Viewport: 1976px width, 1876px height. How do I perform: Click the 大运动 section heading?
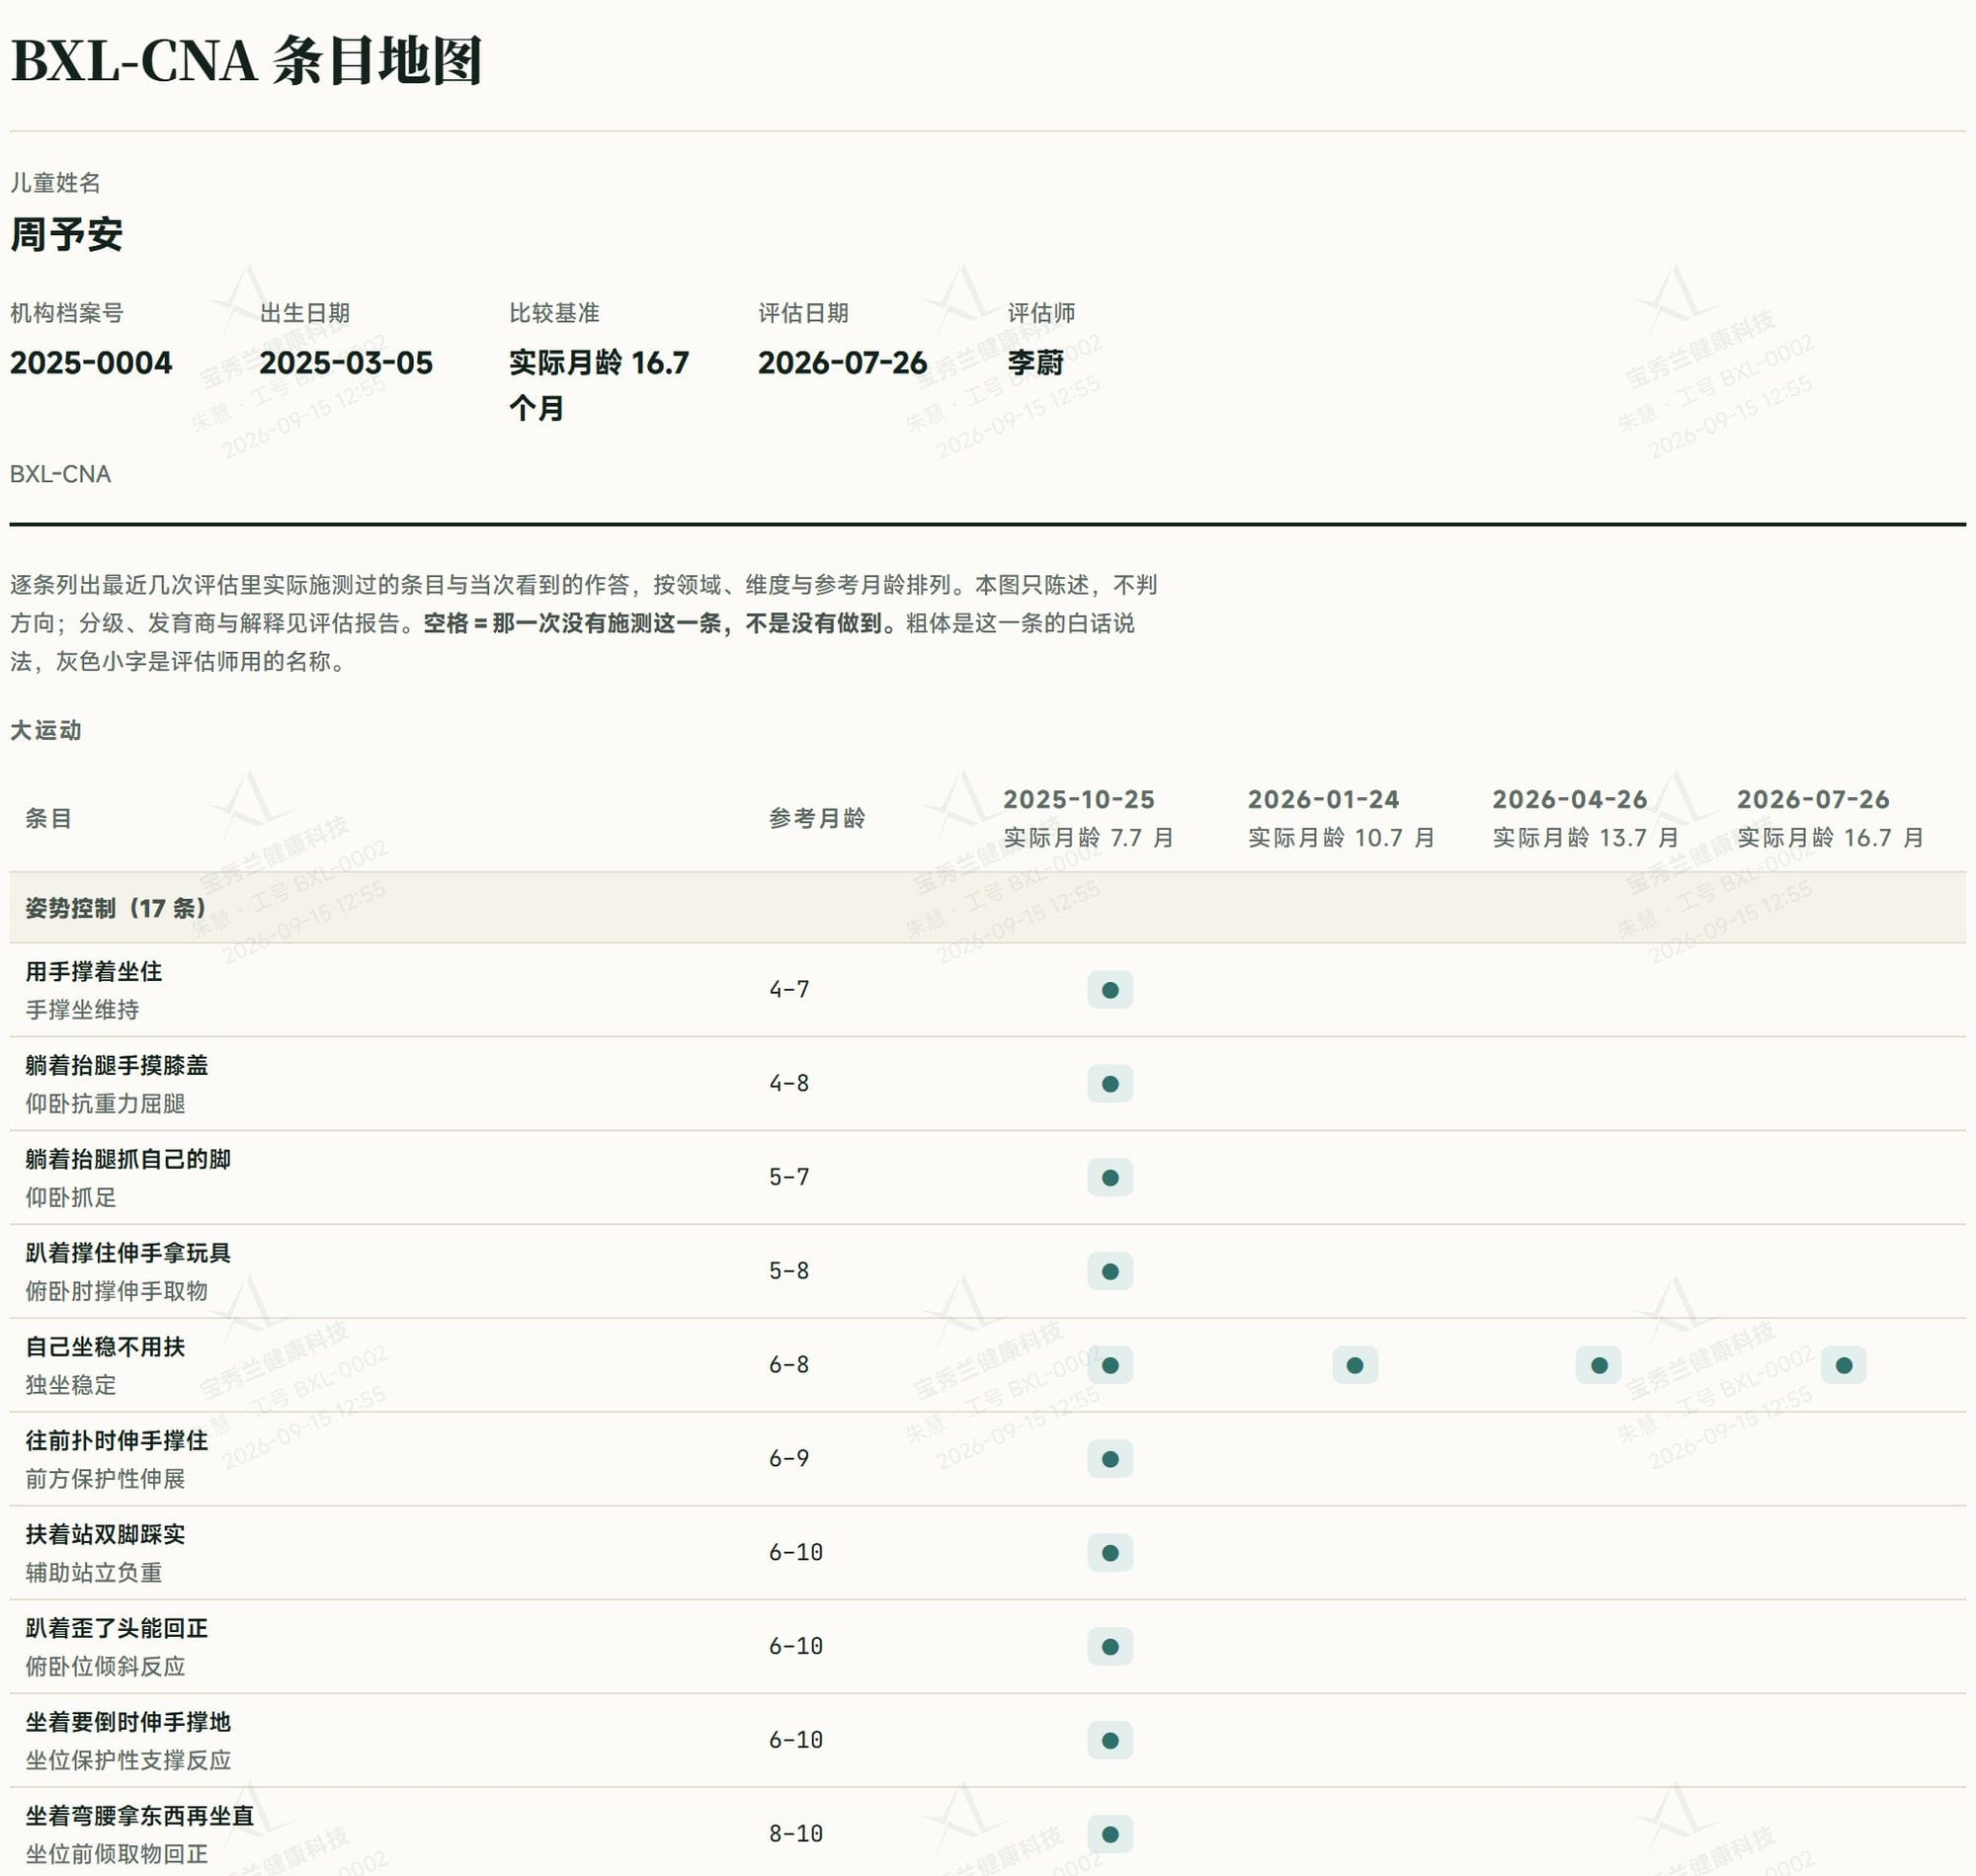tap(46, 730)
